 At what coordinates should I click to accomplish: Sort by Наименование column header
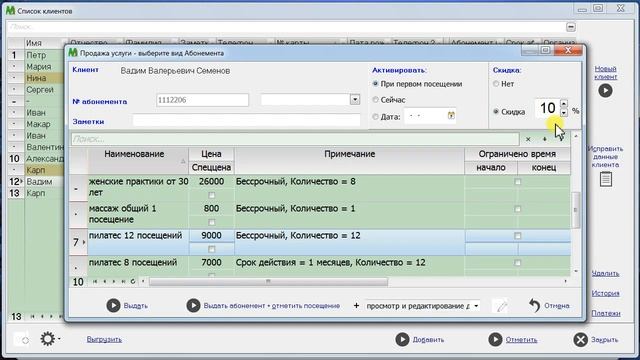tap(138, 160)
